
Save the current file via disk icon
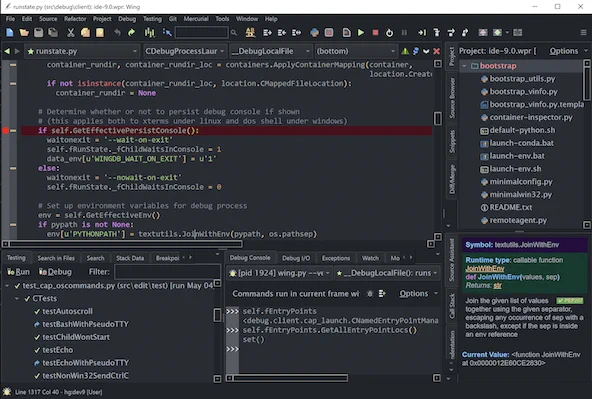coord(39,33)
